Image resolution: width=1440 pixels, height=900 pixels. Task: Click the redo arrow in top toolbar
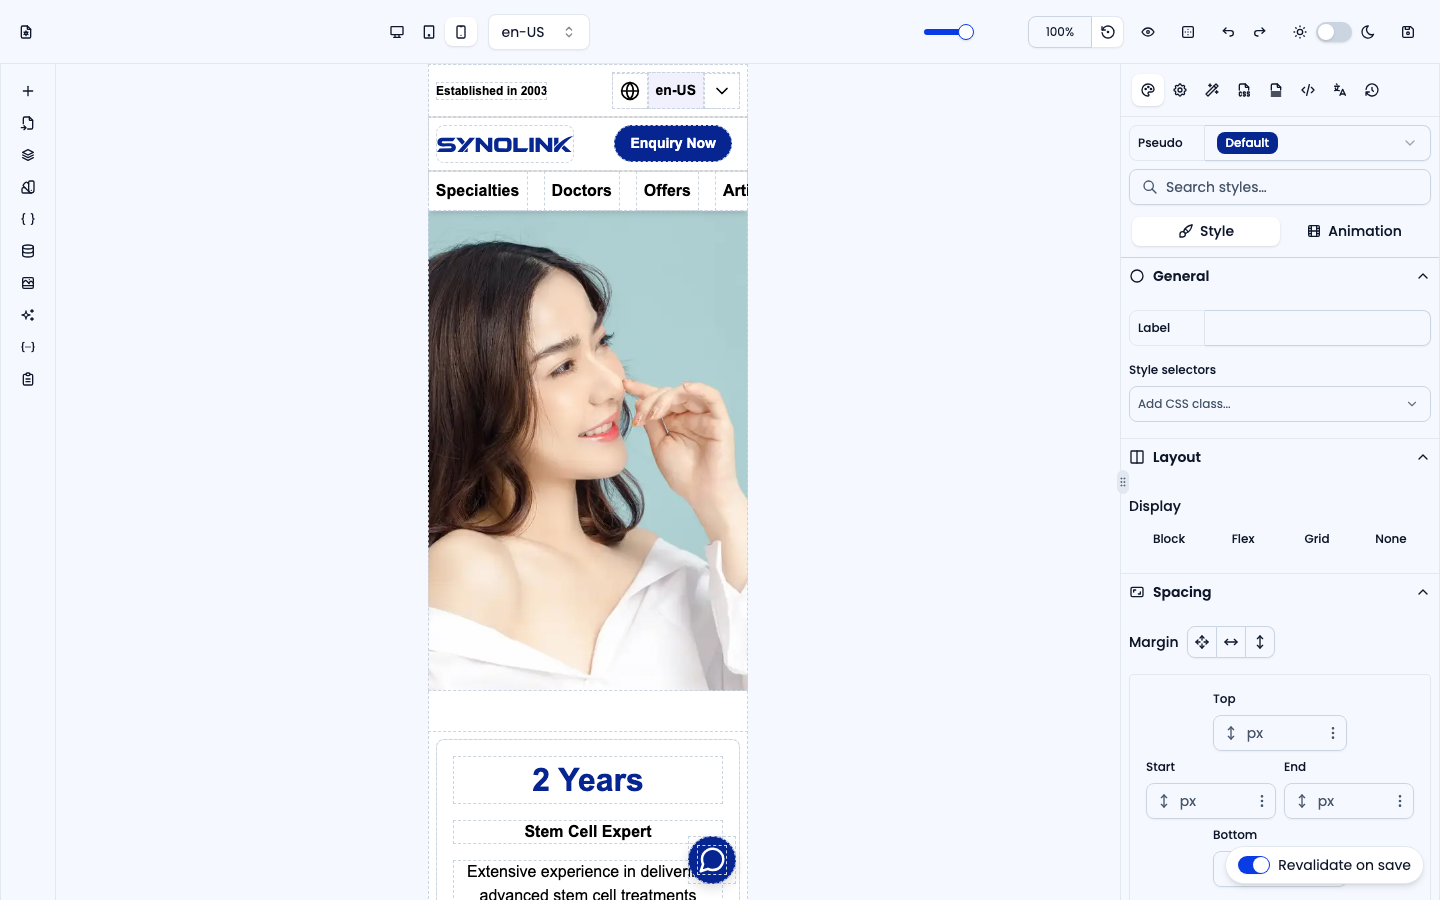pos(1260,32)
